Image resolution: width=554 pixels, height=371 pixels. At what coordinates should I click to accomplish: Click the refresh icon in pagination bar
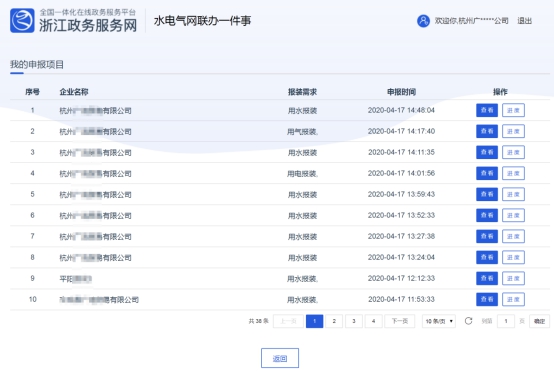[468, 321]
